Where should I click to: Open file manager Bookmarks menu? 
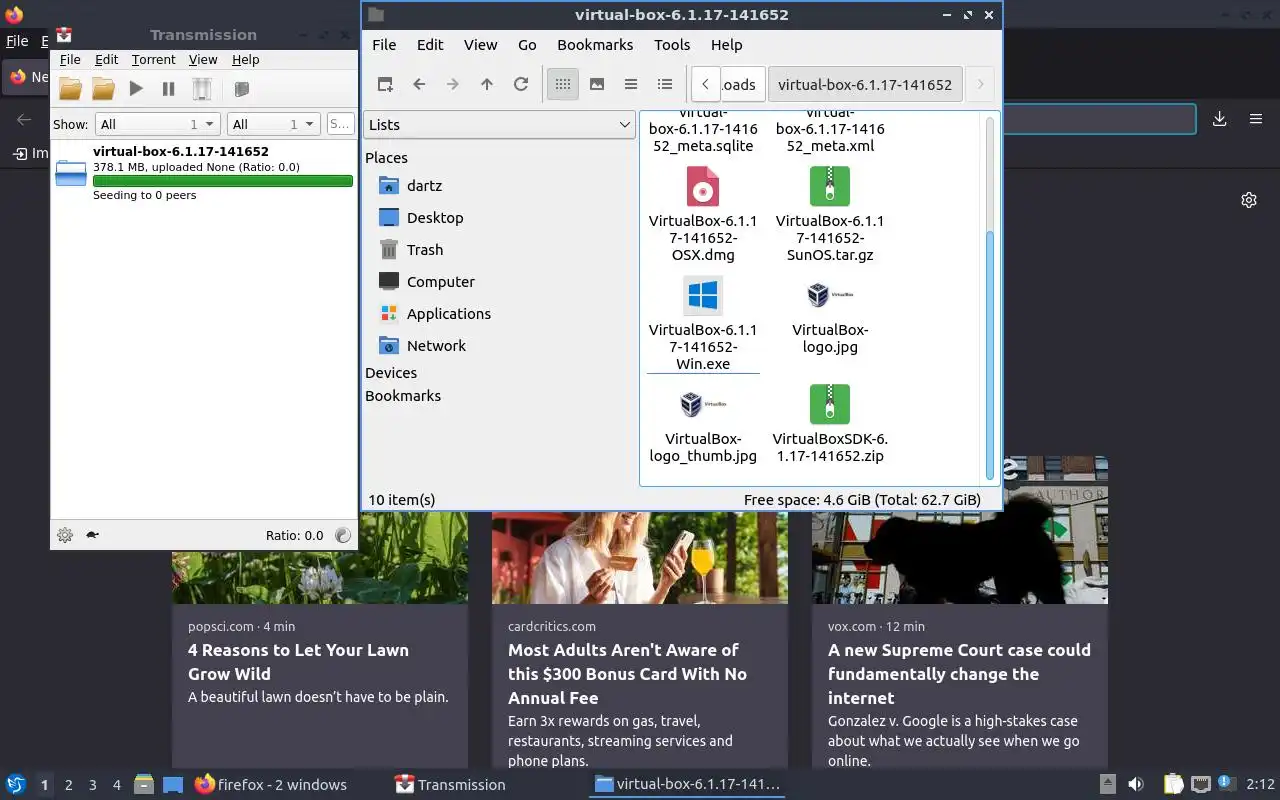pyautogui.click(x=595, y=45)
